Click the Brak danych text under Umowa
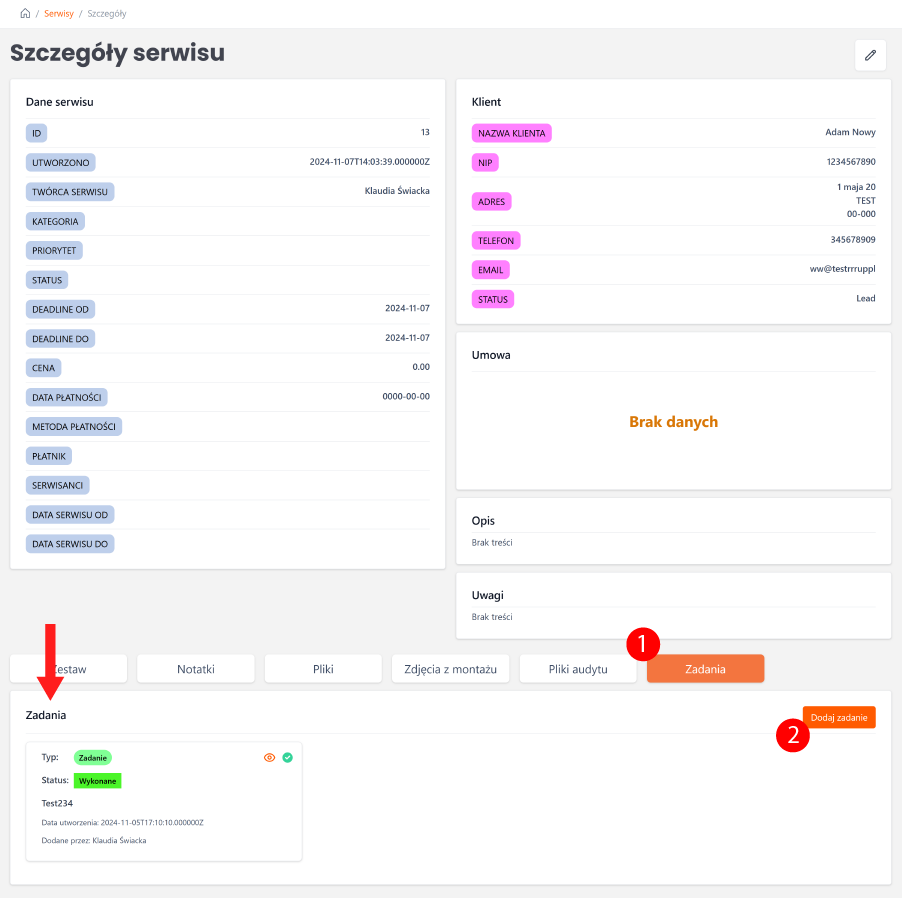The width and height of the screenshot is (902, 898). point(673,422)
